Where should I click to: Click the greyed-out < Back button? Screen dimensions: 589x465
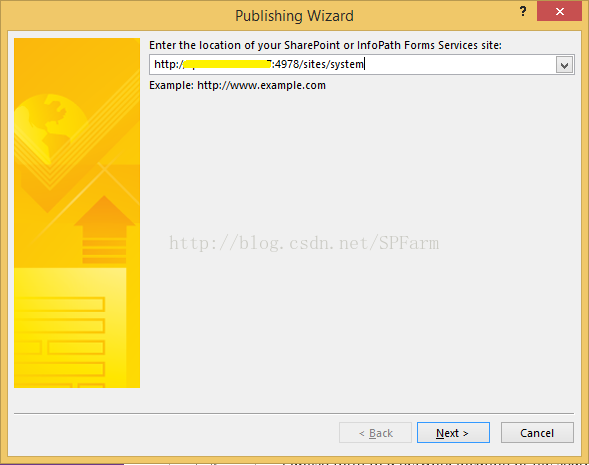(x=375, y=433)
